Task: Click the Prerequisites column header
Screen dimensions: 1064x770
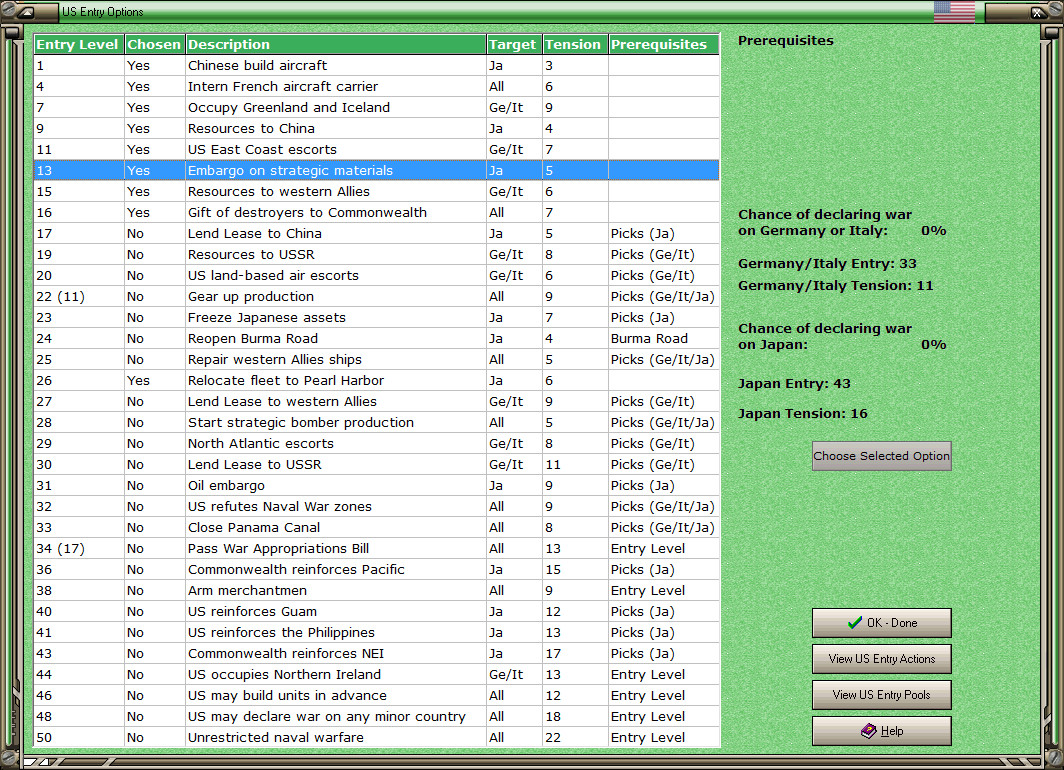Action: point(664,44)
